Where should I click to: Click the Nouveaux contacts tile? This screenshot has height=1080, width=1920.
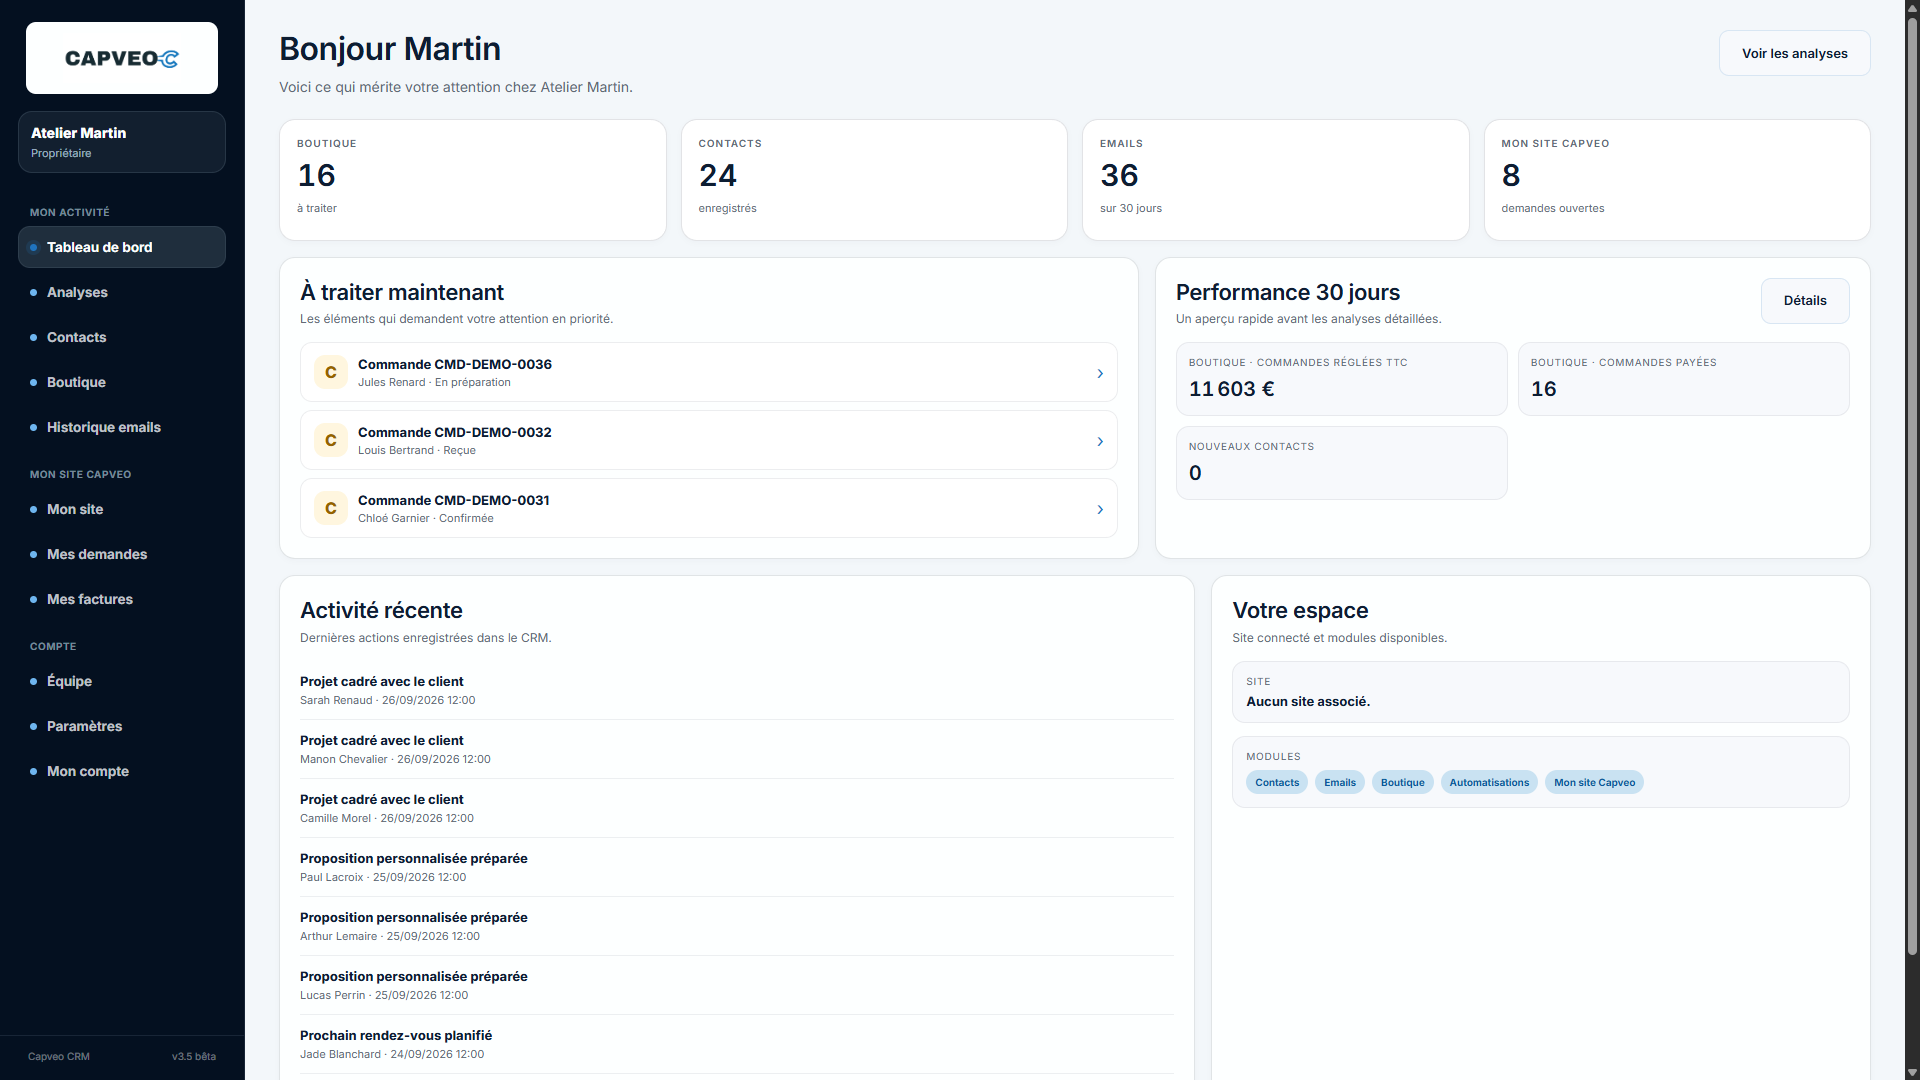(1341, 463)
